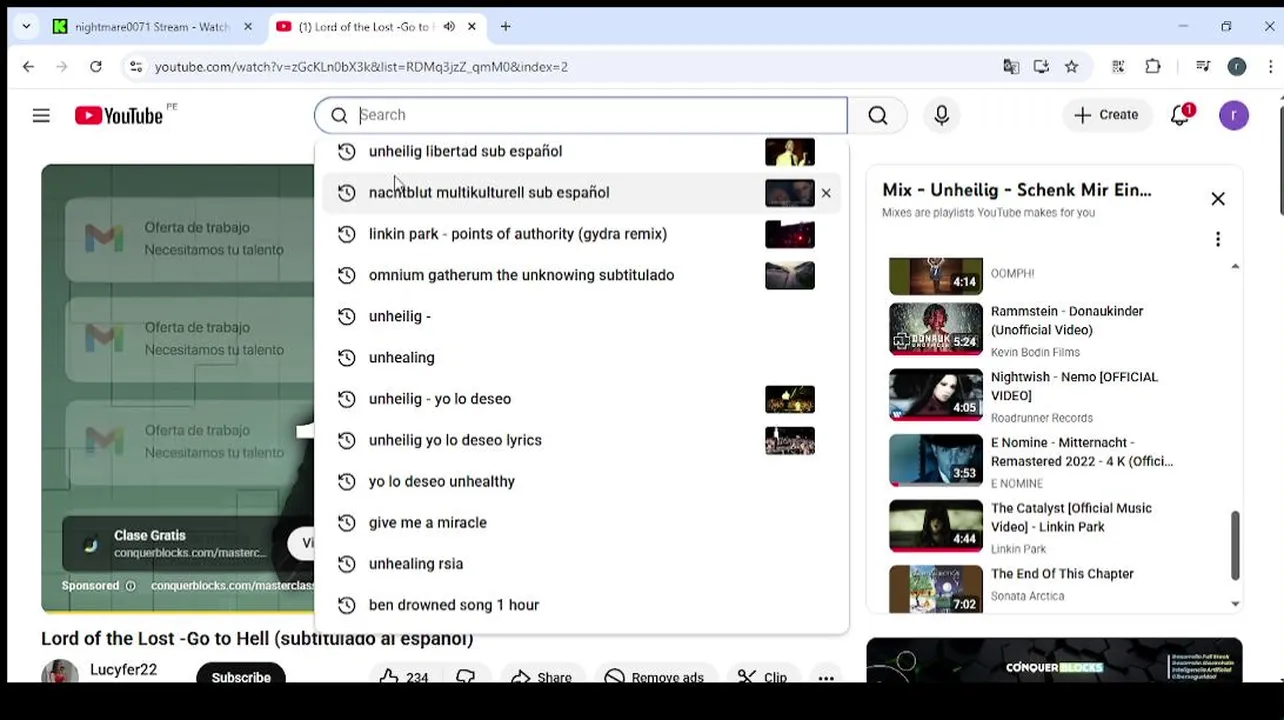
Task: Go back with the browser back arrow
Action: pyautogui.click(x=28, y=67)
